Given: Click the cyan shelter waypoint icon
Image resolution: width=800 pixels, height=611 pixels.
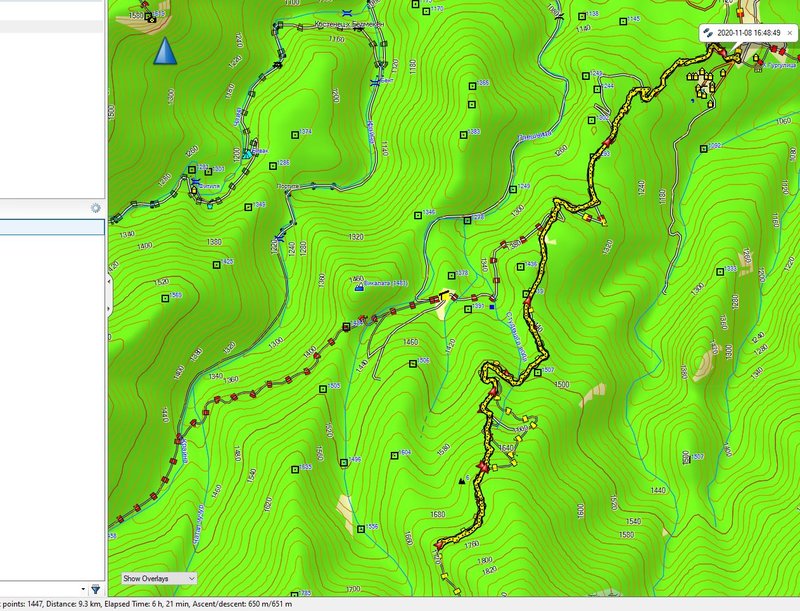Looking at the screenshot, I should [x=248, y=154].
